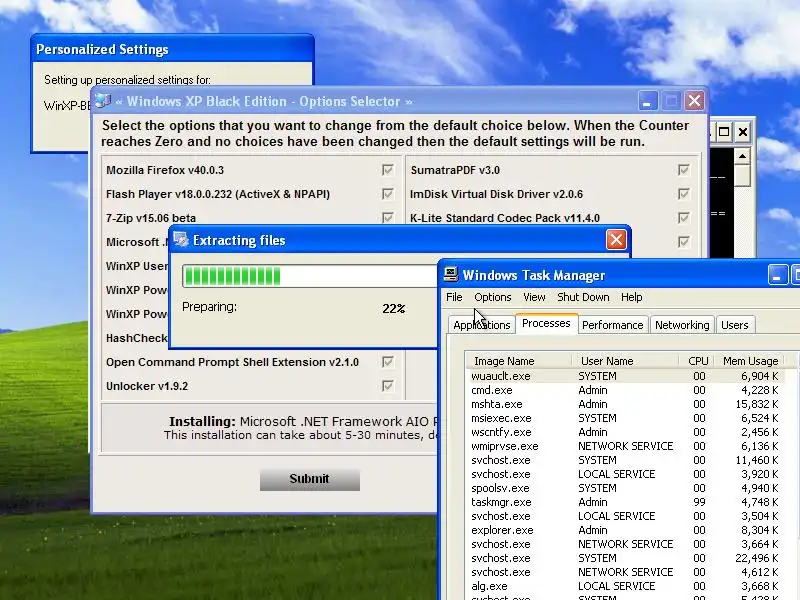Open the Shut Down menu in Task Manager
This screenshot has width=800, height=600.
583,297
